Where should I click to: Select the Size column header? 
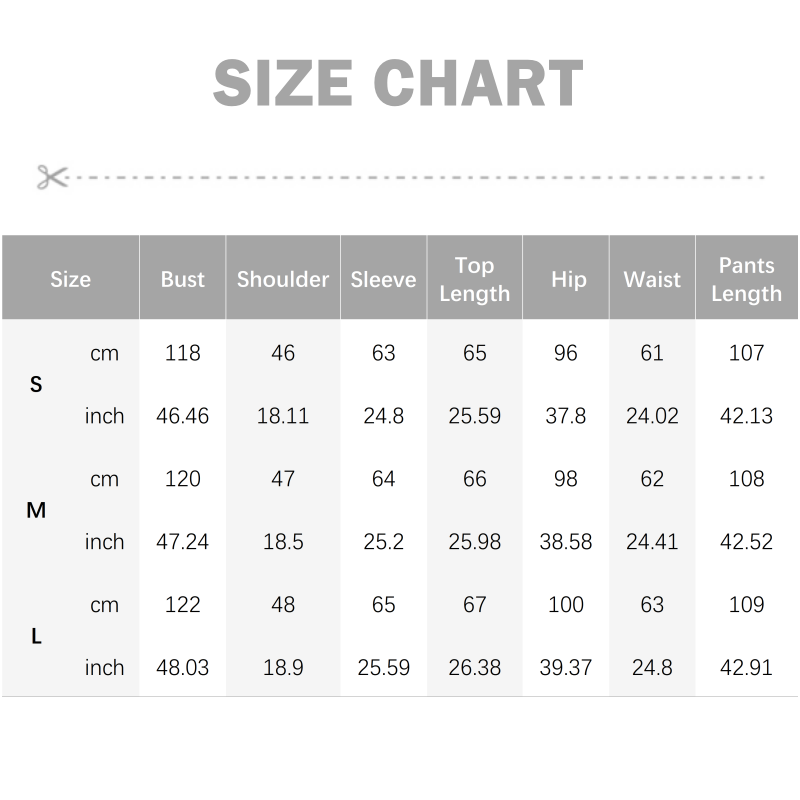tap(70, 279)
